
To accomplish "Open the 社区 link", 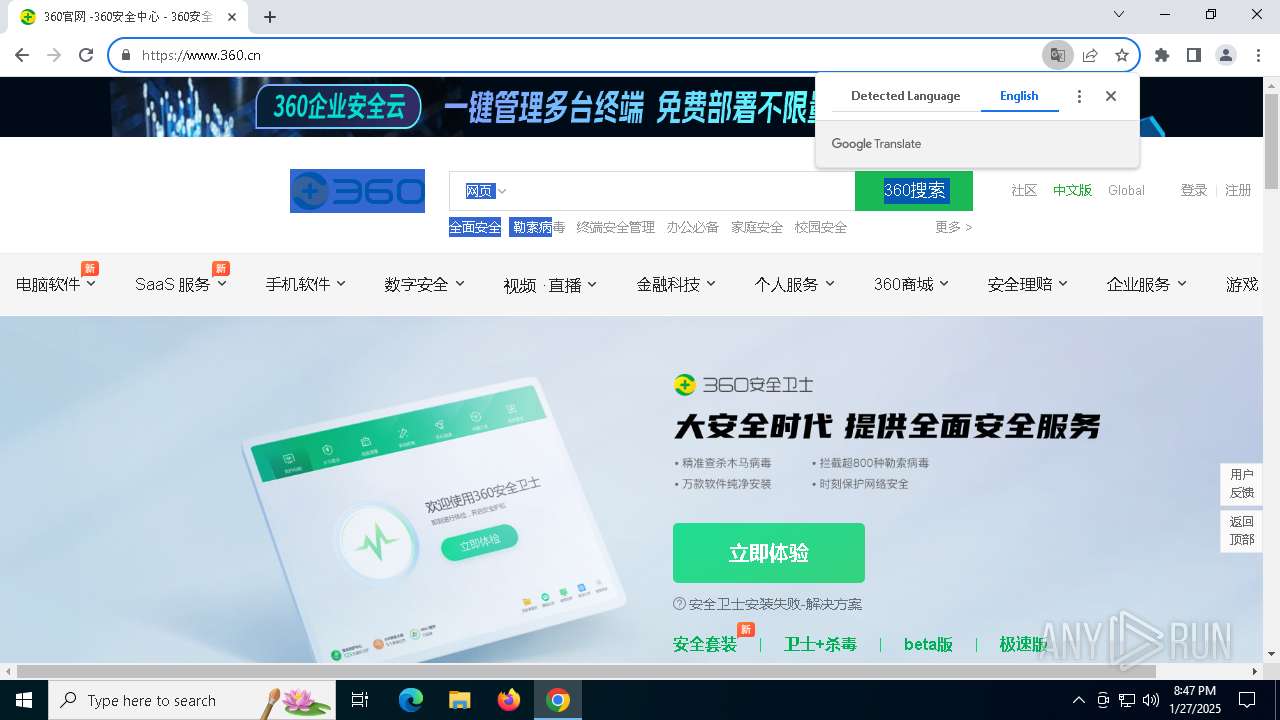I will point(1024,190).
